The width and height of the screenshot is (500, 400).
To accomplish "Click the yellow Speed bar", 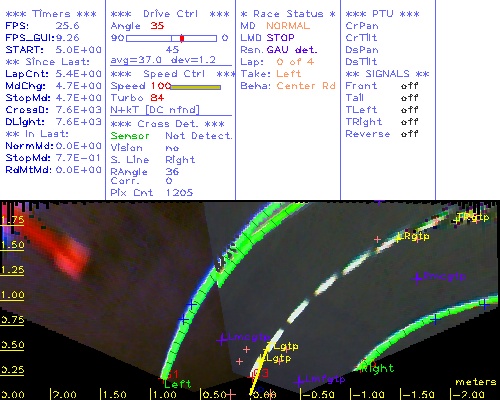I will (x=195, y=87).
